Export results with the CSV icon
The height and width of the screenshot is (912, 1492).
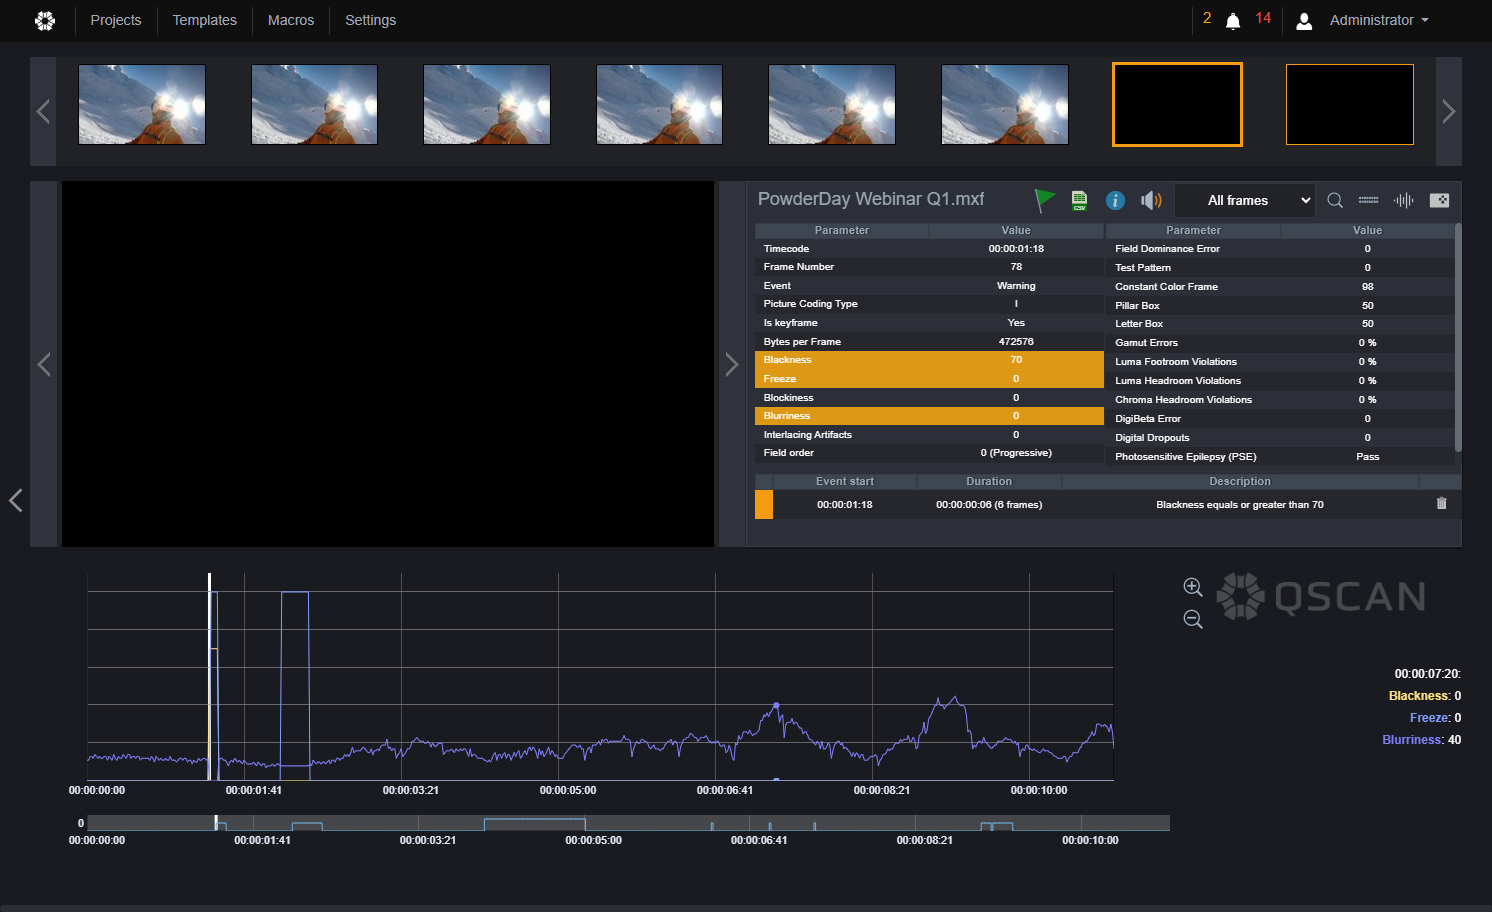[1080, 200]
